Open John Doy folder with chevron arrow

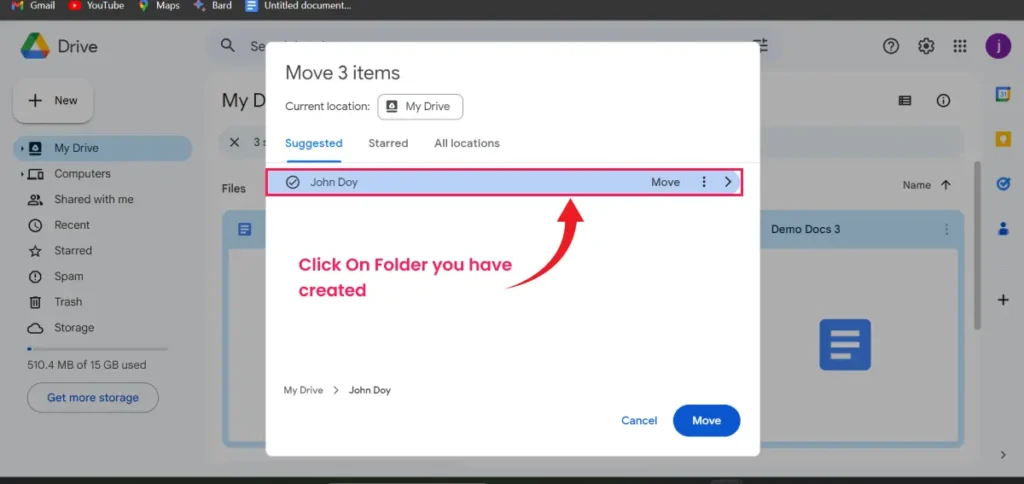click(728, 182)
